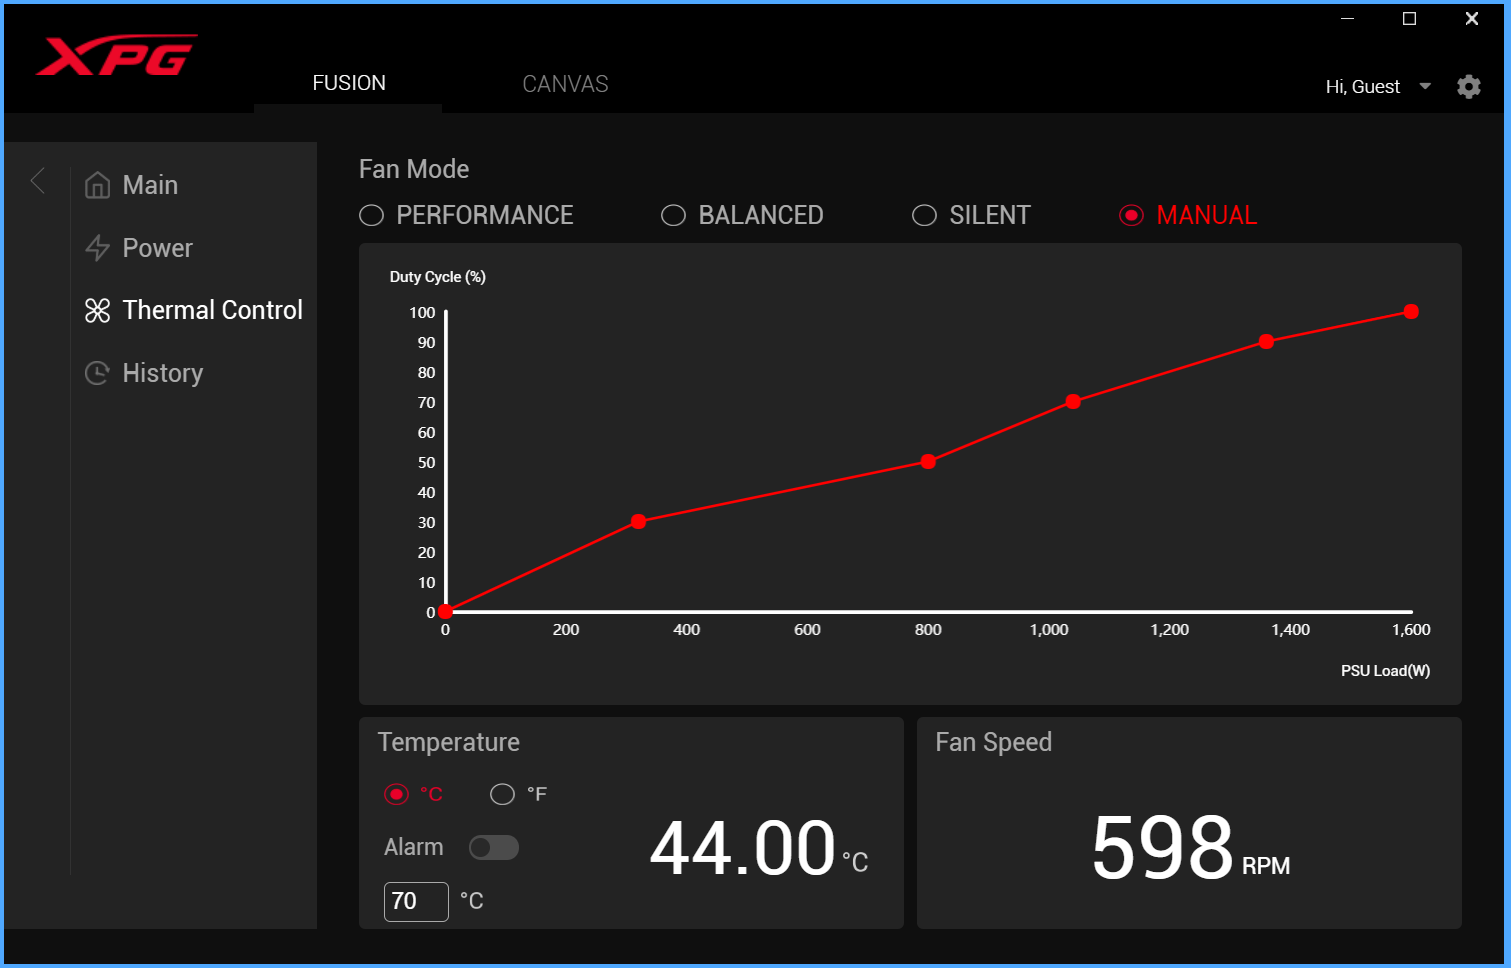The image size is (1511, 968).
Task: Click the 598 RPM fan speed value
Action: [1162, 848]
